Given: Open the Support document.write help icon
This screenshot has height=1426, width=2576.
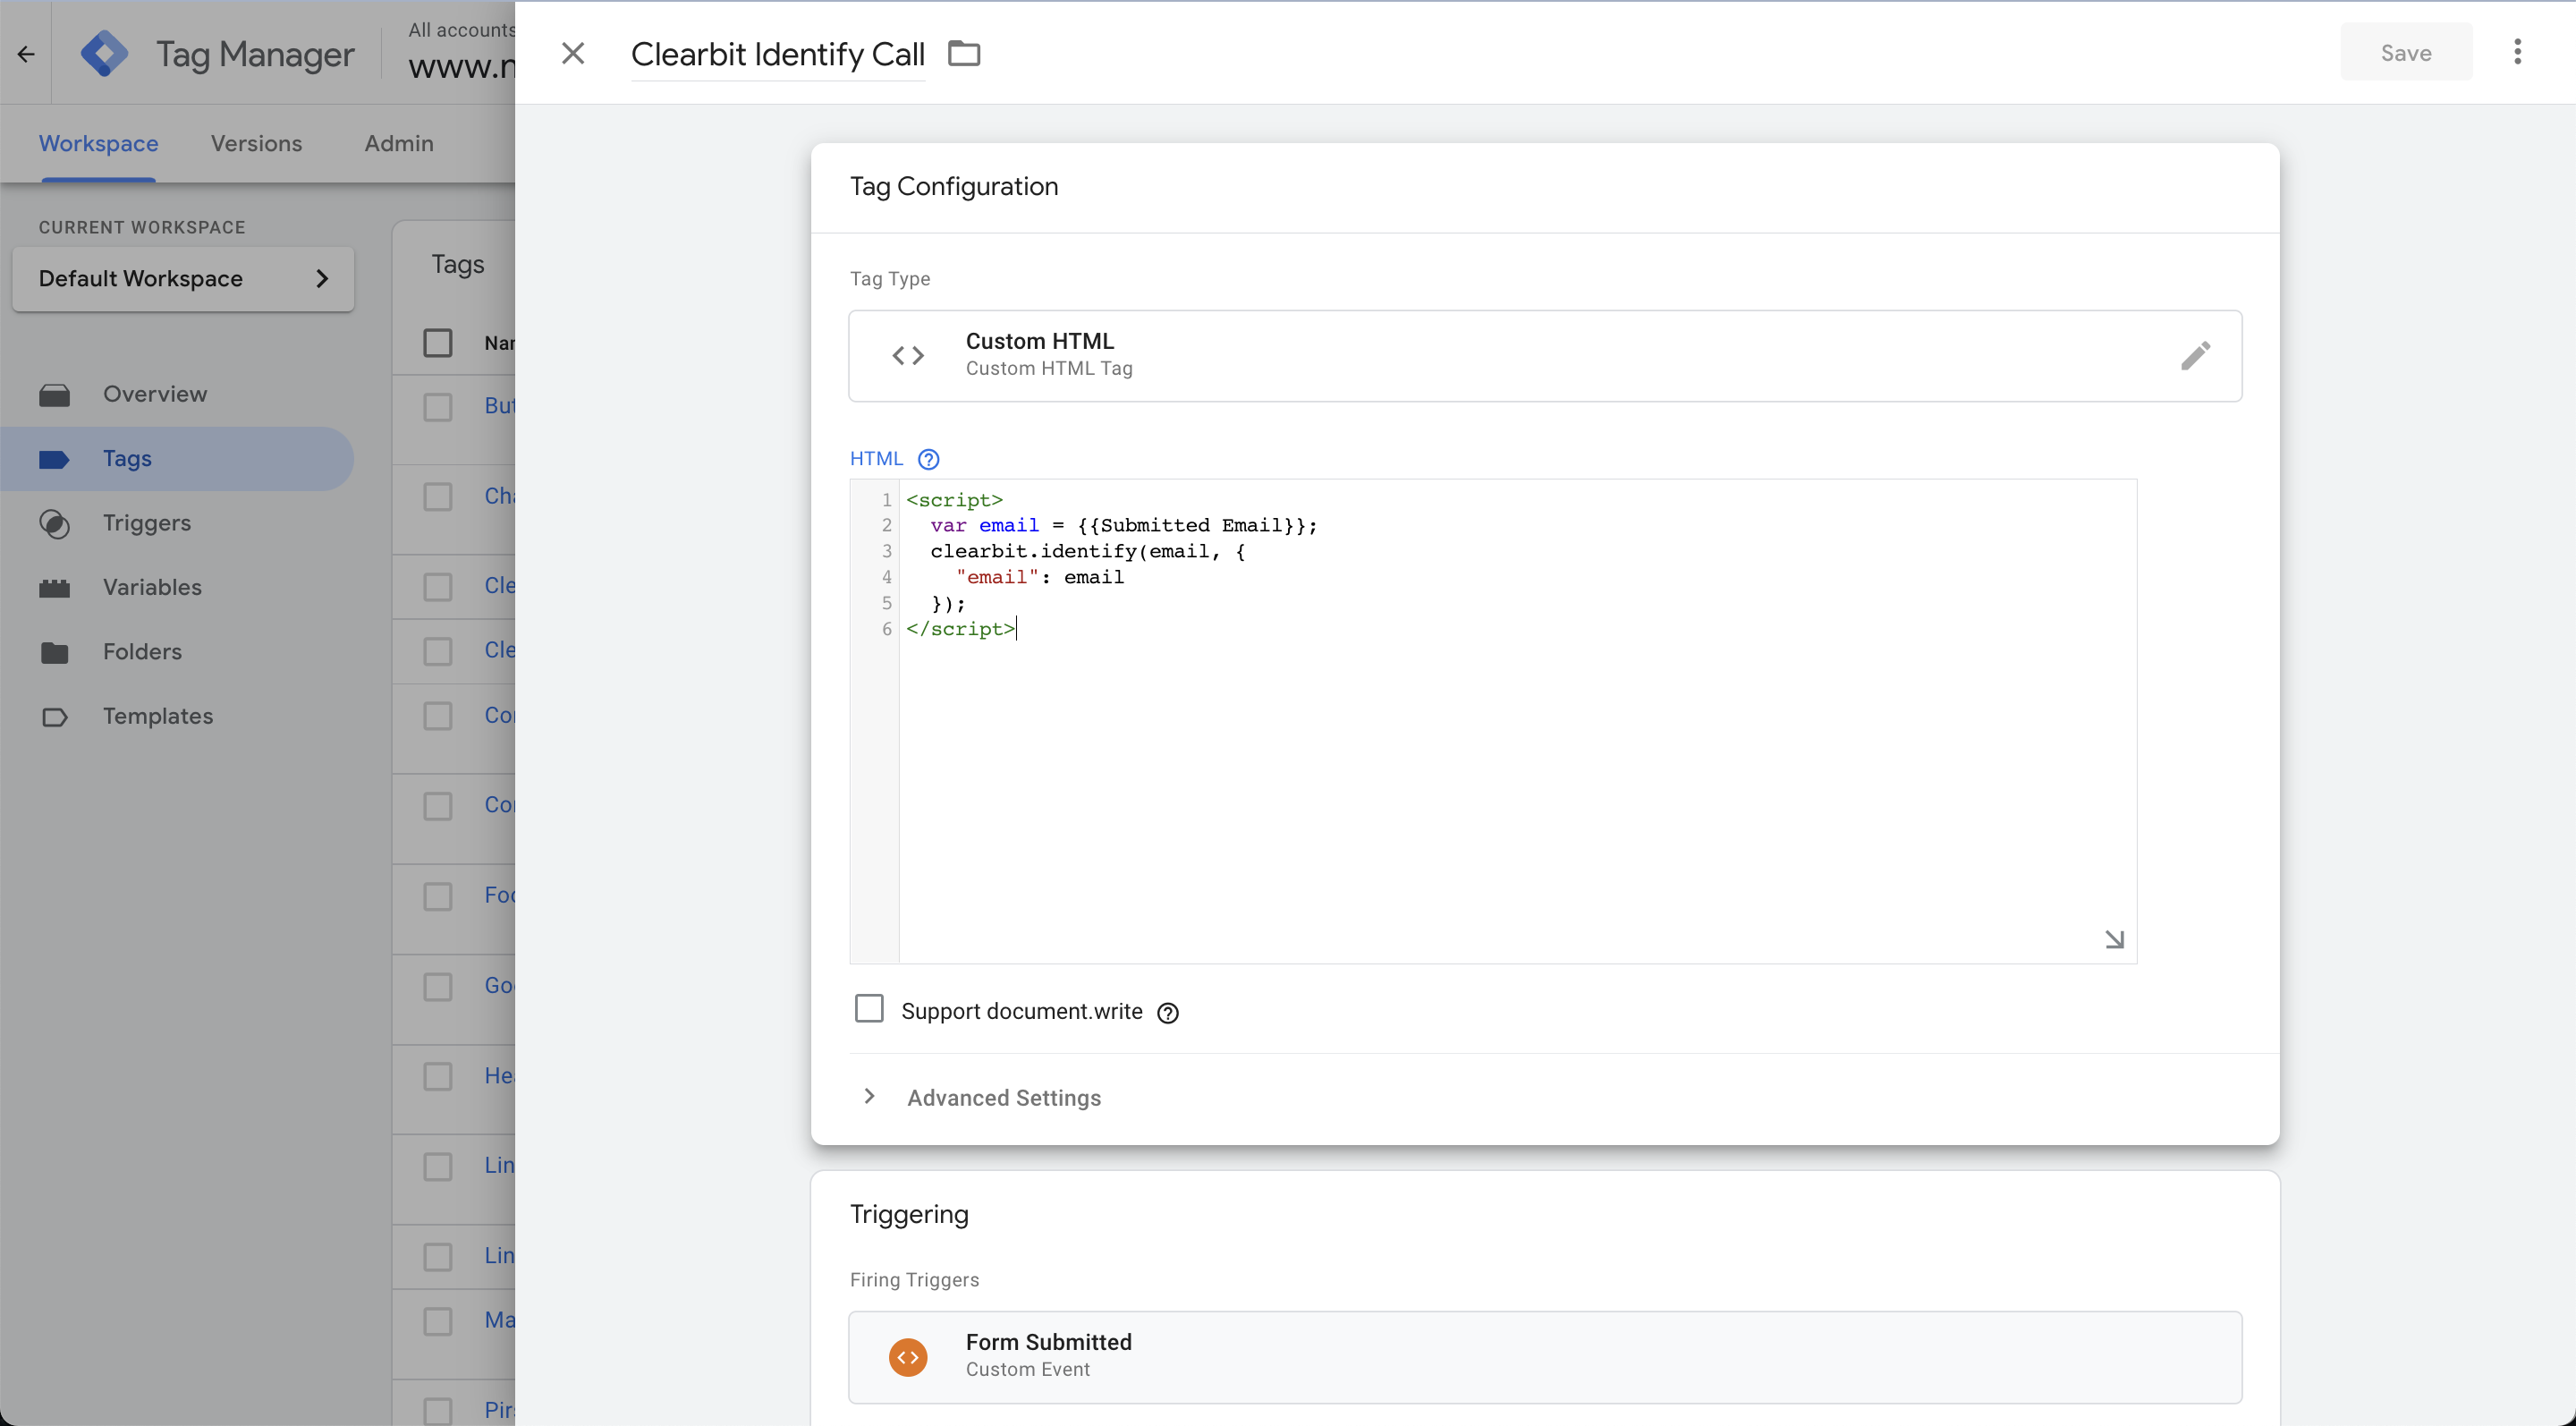Looking at the screenshot, I should point(1167,1013).
